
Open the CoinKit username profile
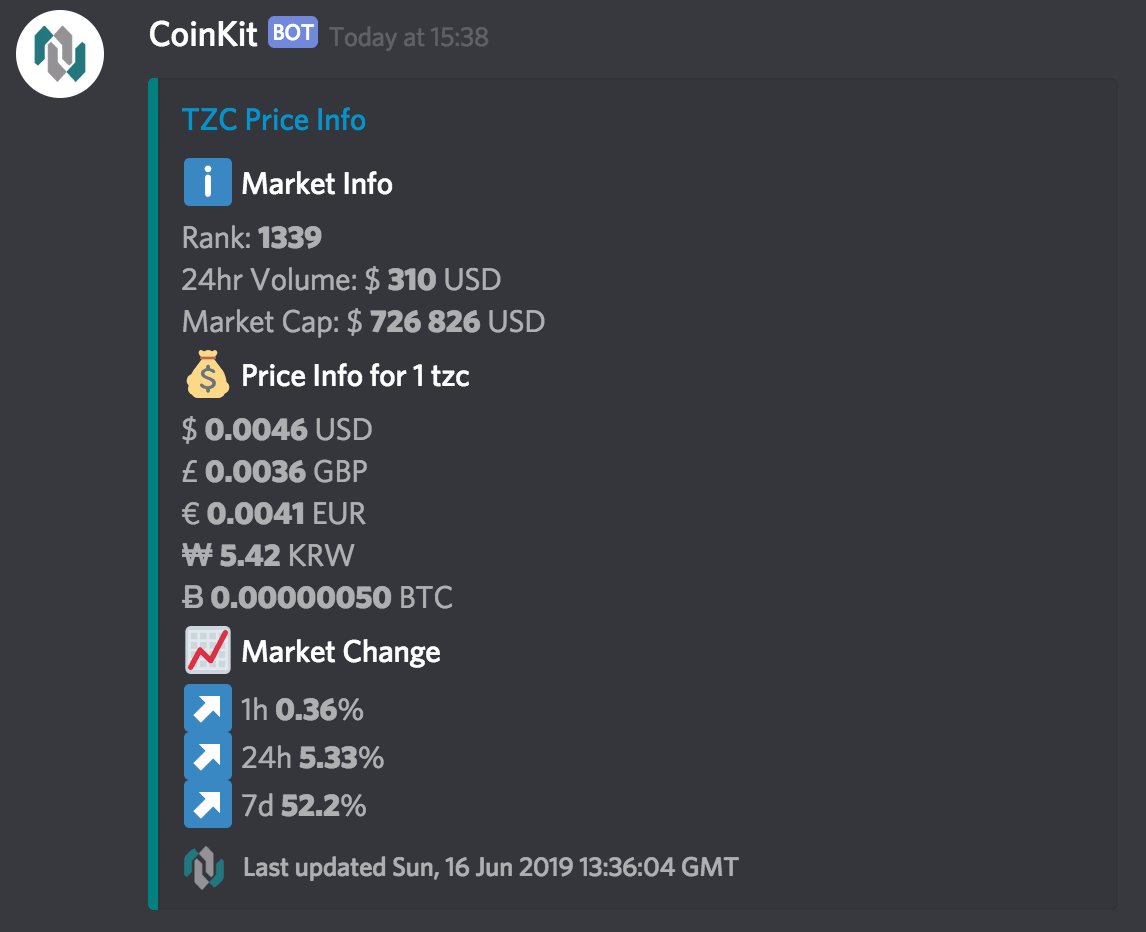point(202,34)
